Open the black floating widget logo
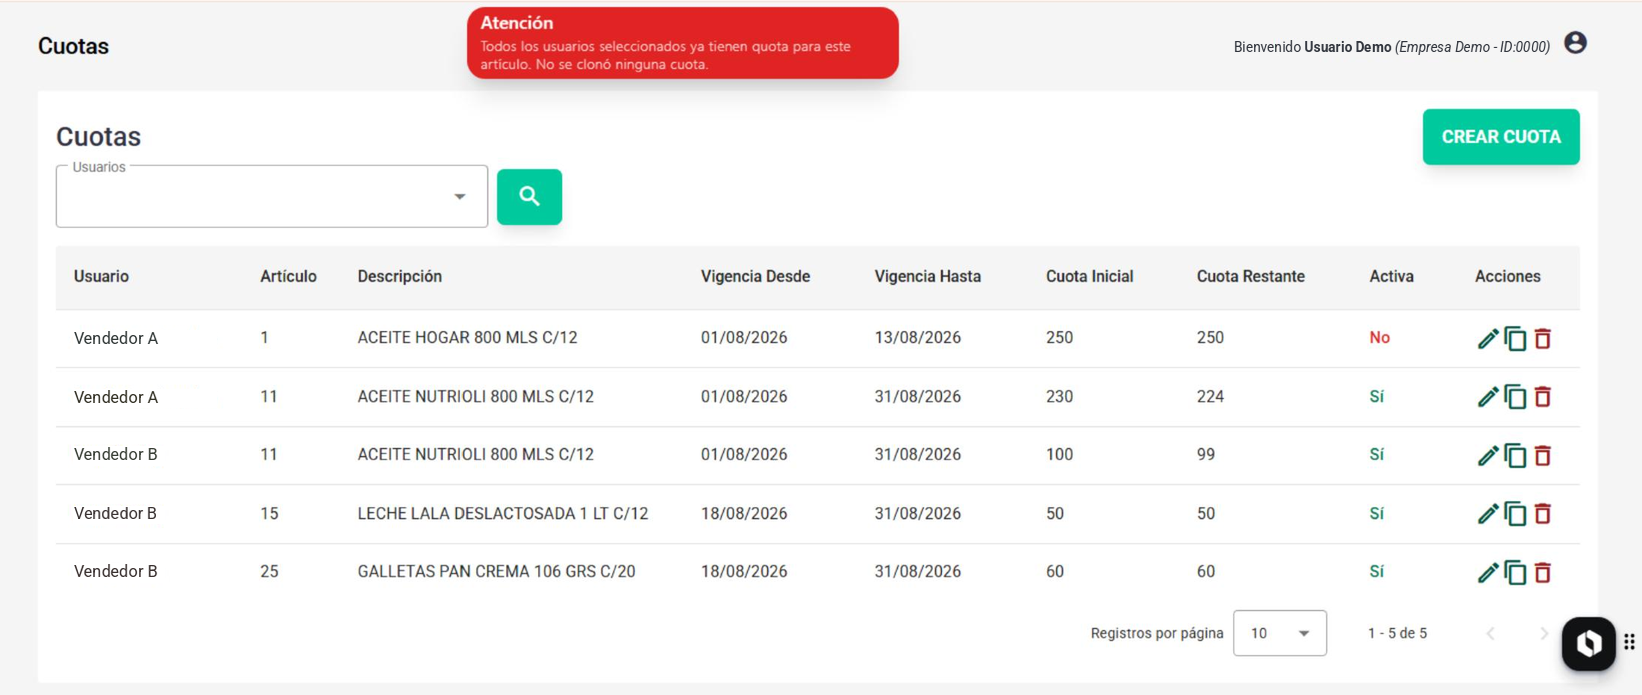1642x695 pixels. click(1589, 643)
